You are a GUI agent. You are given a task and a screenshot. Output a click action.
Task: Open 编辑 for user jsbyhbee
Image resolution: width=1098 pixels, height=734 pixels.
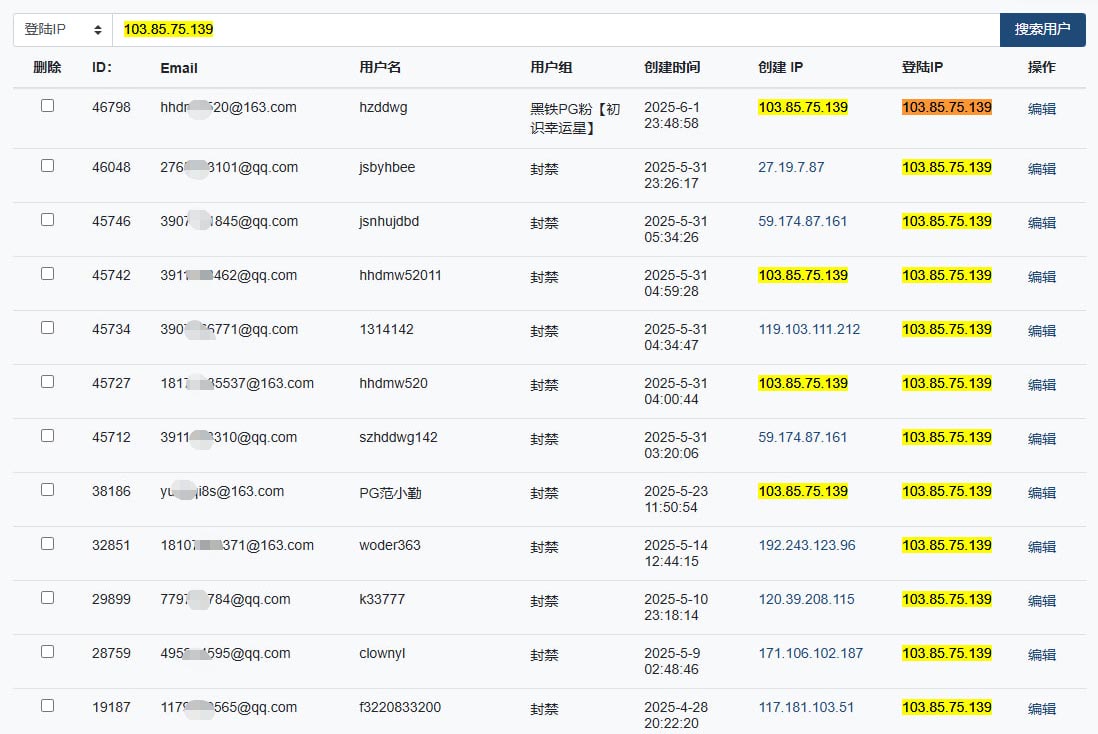tap(1041, 169)
